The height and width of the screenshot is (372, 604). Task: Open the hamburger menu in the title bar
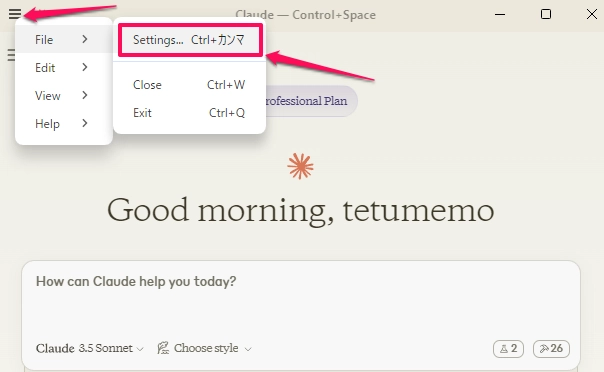[x=15, y=14]
